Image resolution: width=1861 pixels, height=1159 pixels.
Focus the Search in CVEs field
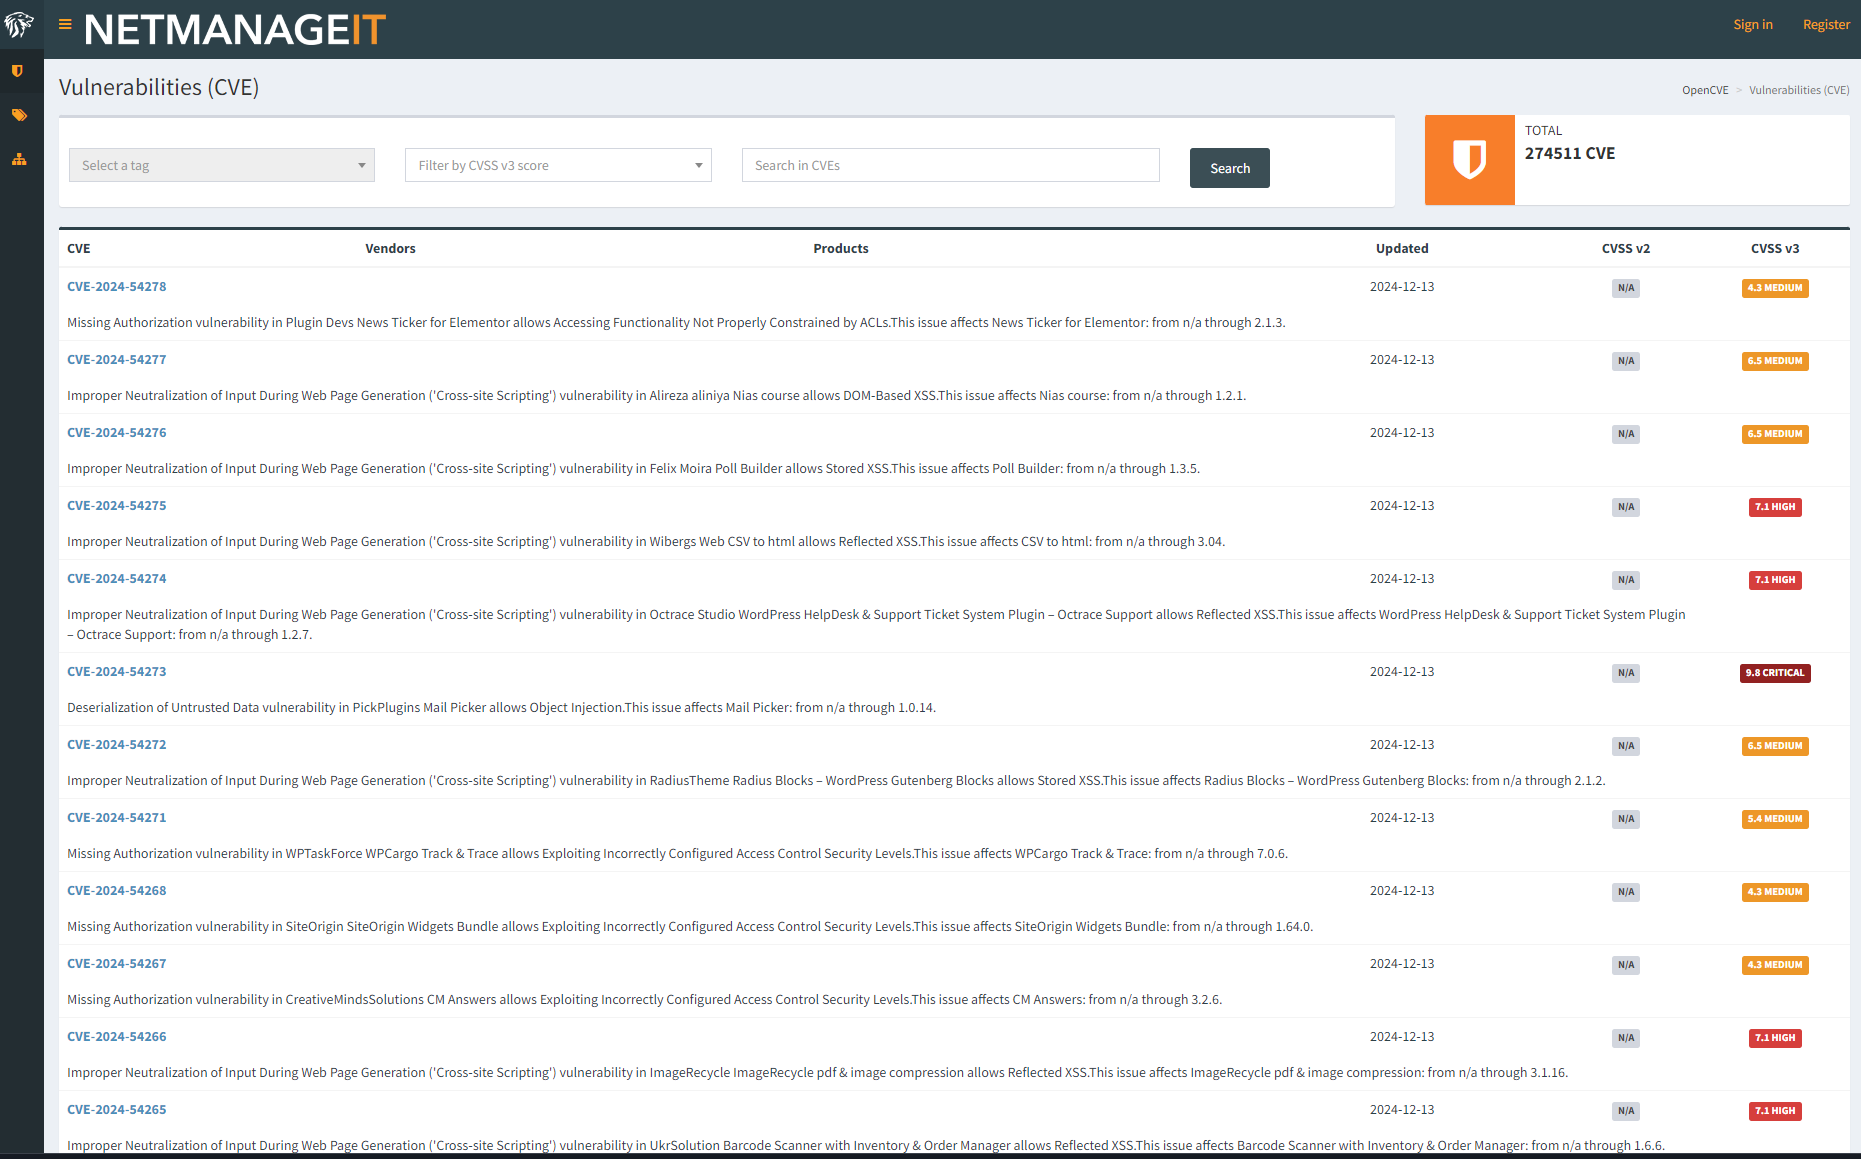pos(950,165)
